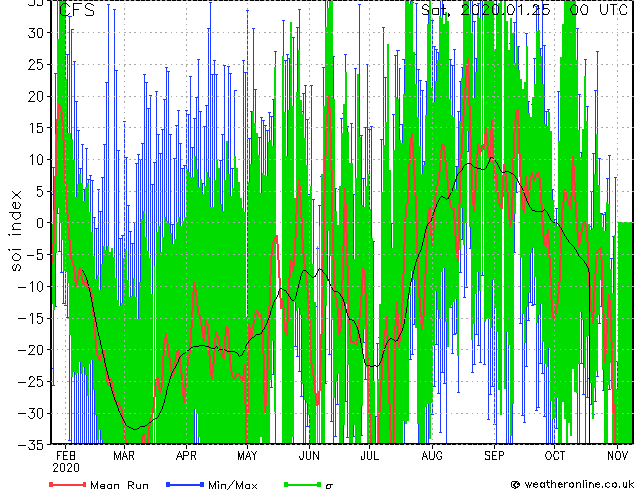The height and width of the screenshot is (490, 634).
Task: Click the y-axis value 0
Action: click(39, 223)
